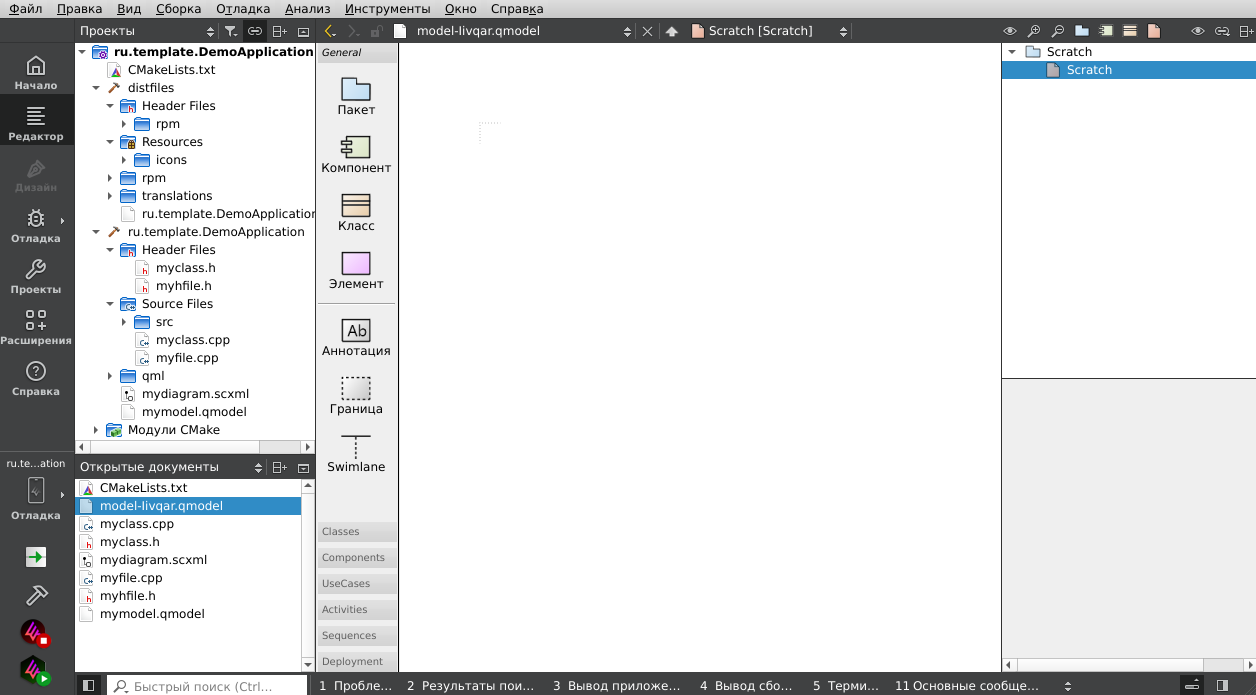The image size is (1256, 695).
Task: Click zoom in magnifier icon
Action: [1034, 31]
